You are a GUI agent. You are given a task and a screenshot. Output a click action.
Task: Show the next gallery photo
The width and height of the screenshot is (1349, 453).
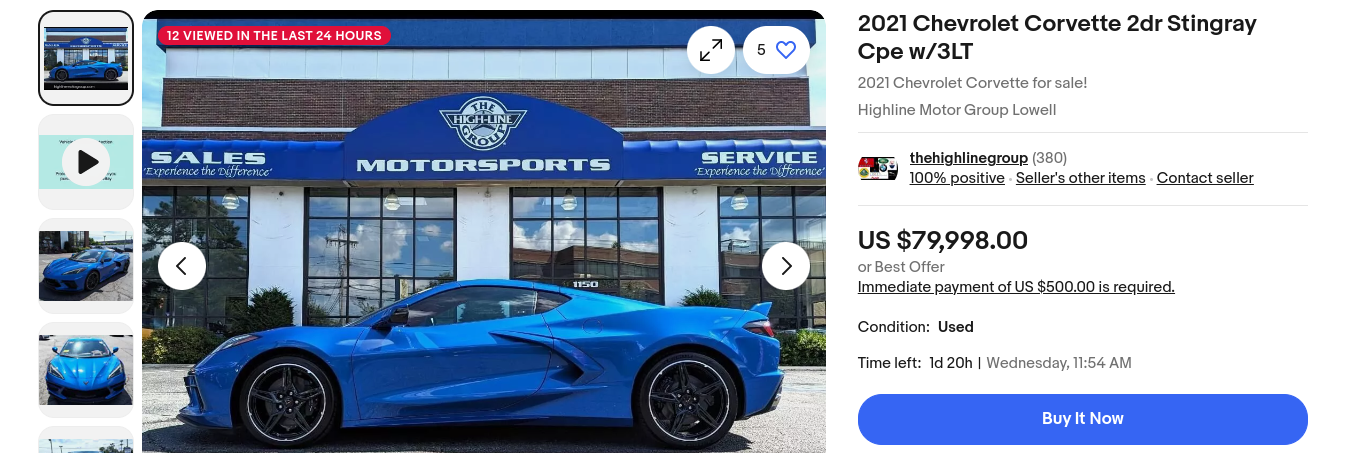[x=786, y=266]
